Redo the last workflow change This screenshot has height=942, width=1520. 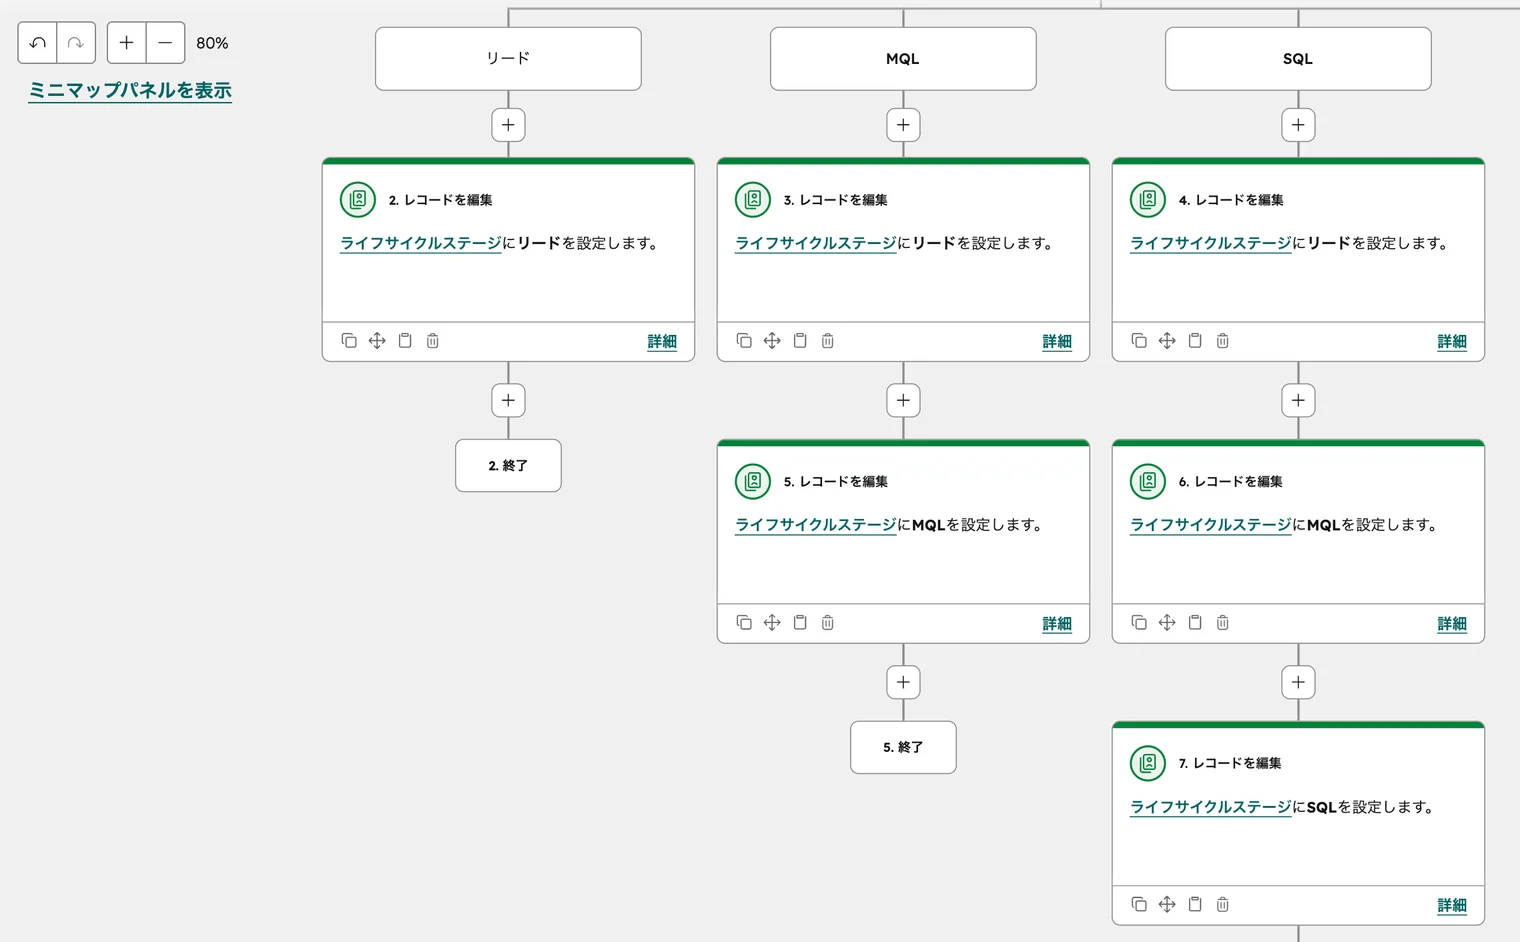coord(76,43)
